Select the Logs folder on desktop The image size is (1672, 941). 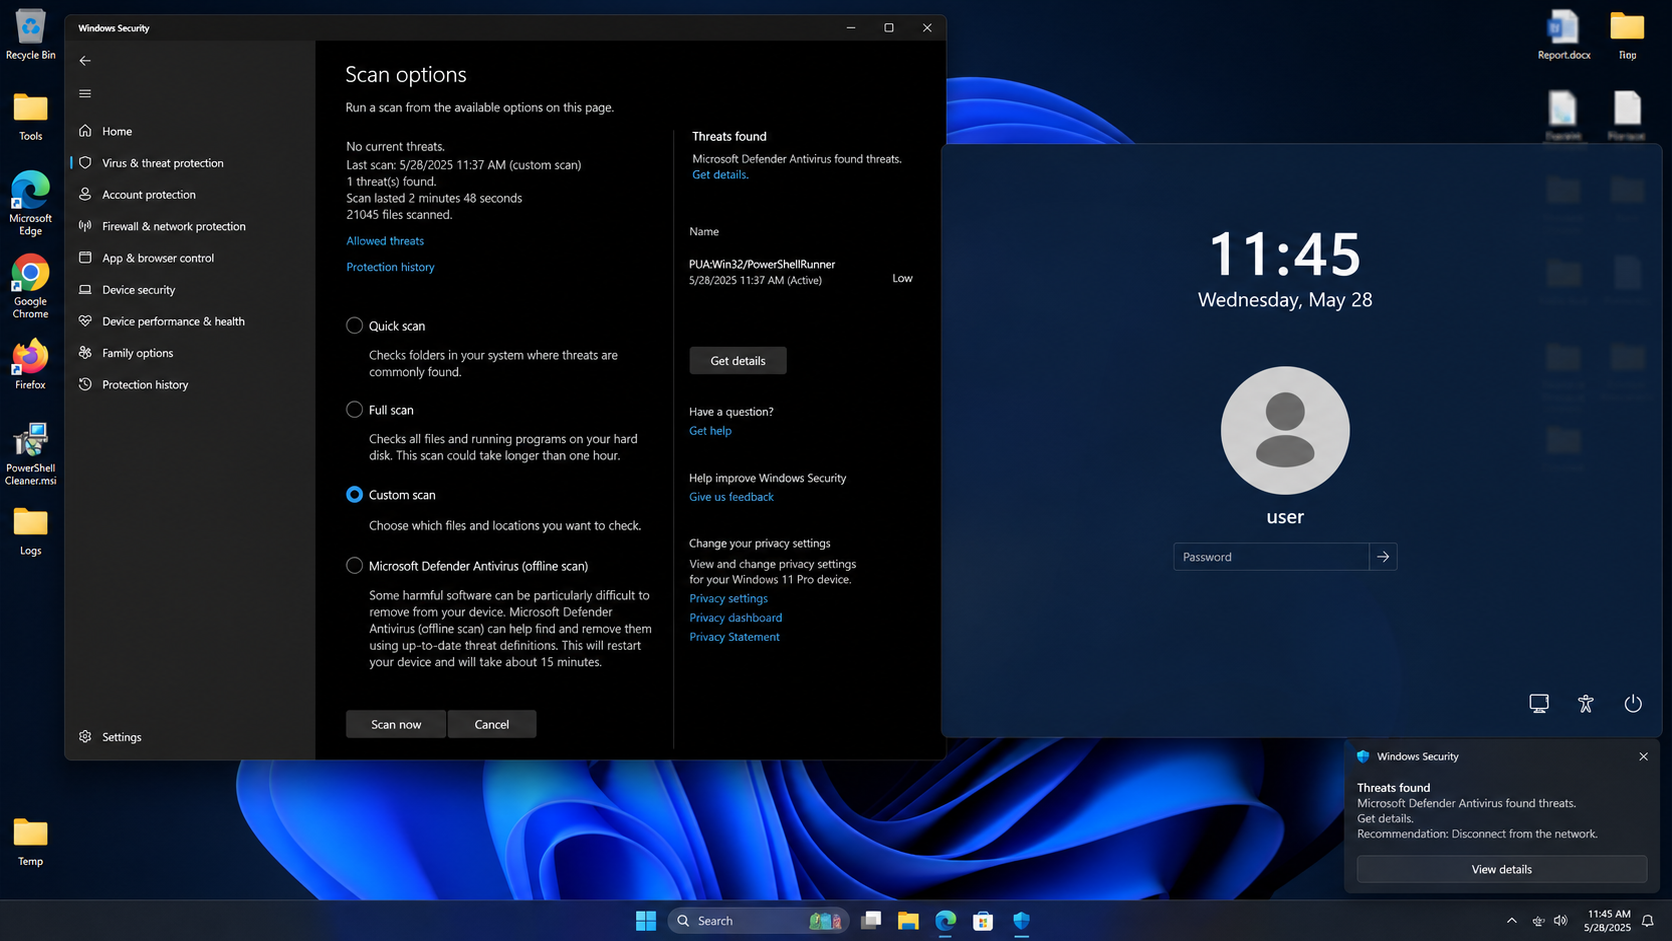pyautogui.click(x=30, y=532)
